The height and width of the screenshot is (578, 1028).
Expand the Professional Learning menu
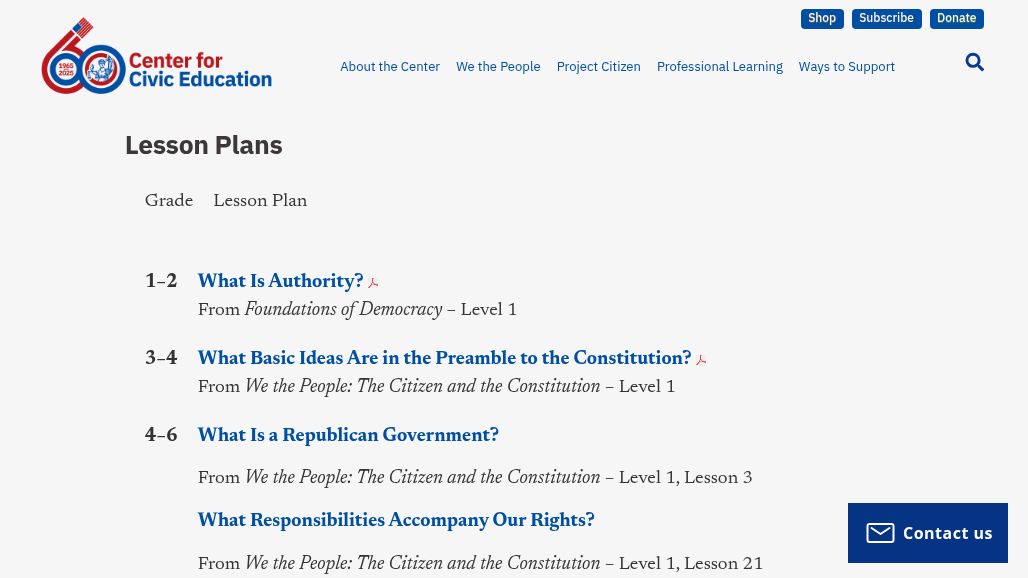719,67
